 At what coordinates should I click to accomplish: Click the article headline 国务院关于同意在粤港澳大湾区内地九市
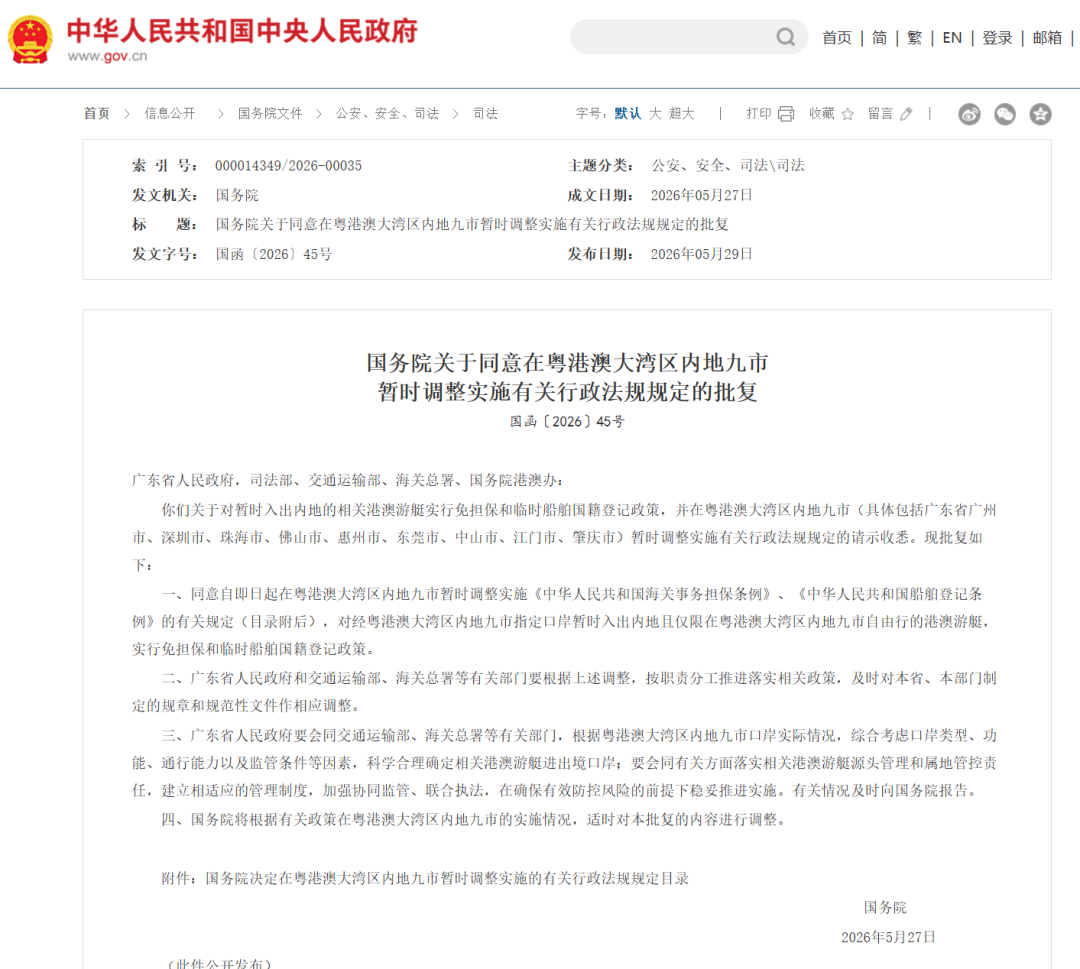point(567,363)
